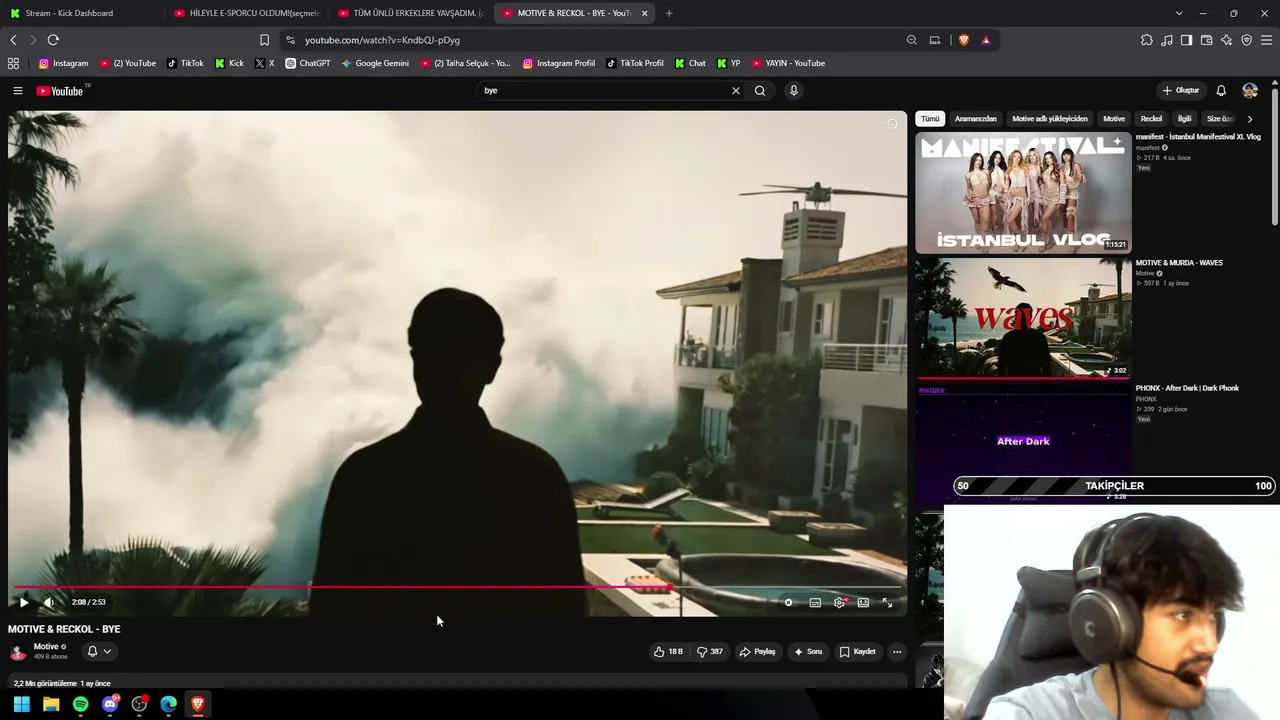Click the page vertical scrollbar
The height and width of the screenshot is (720, 1280).
click(x=1275, y=155)
